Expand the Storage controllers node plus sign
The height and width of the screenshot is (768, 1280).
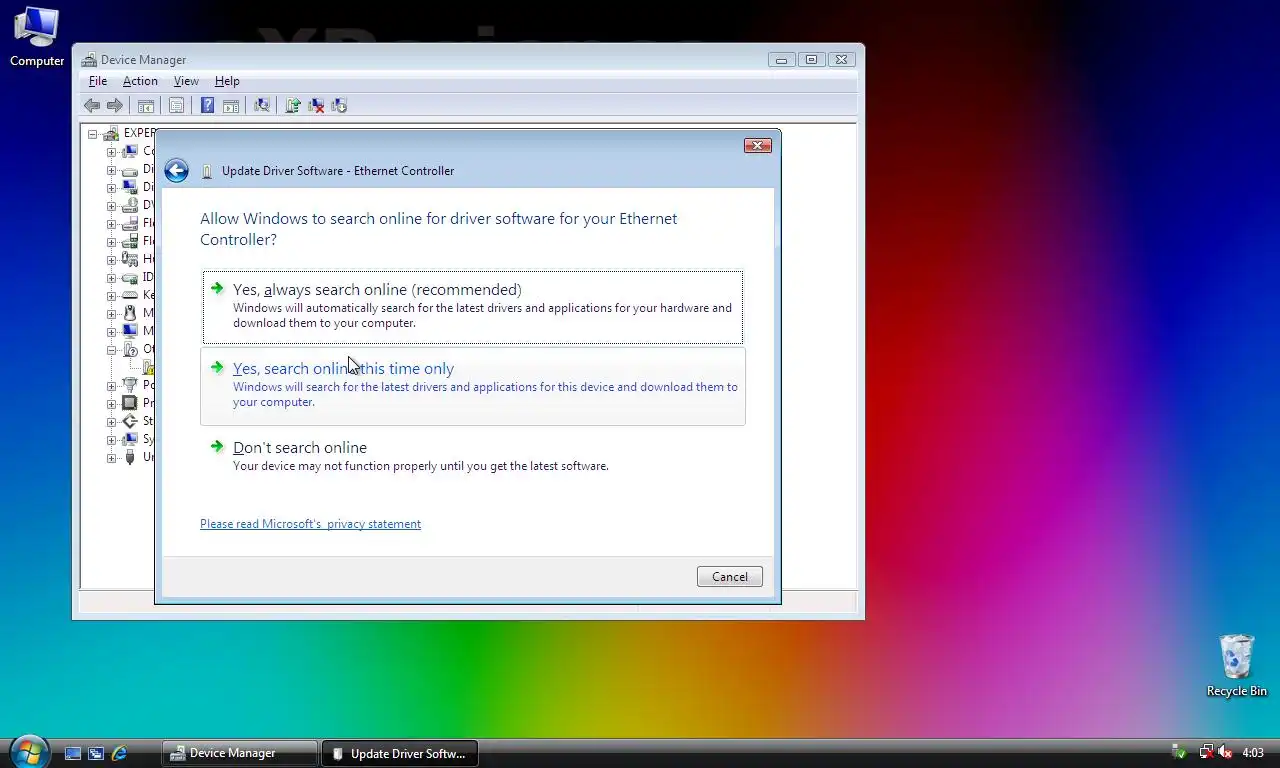tap(111, 422)
